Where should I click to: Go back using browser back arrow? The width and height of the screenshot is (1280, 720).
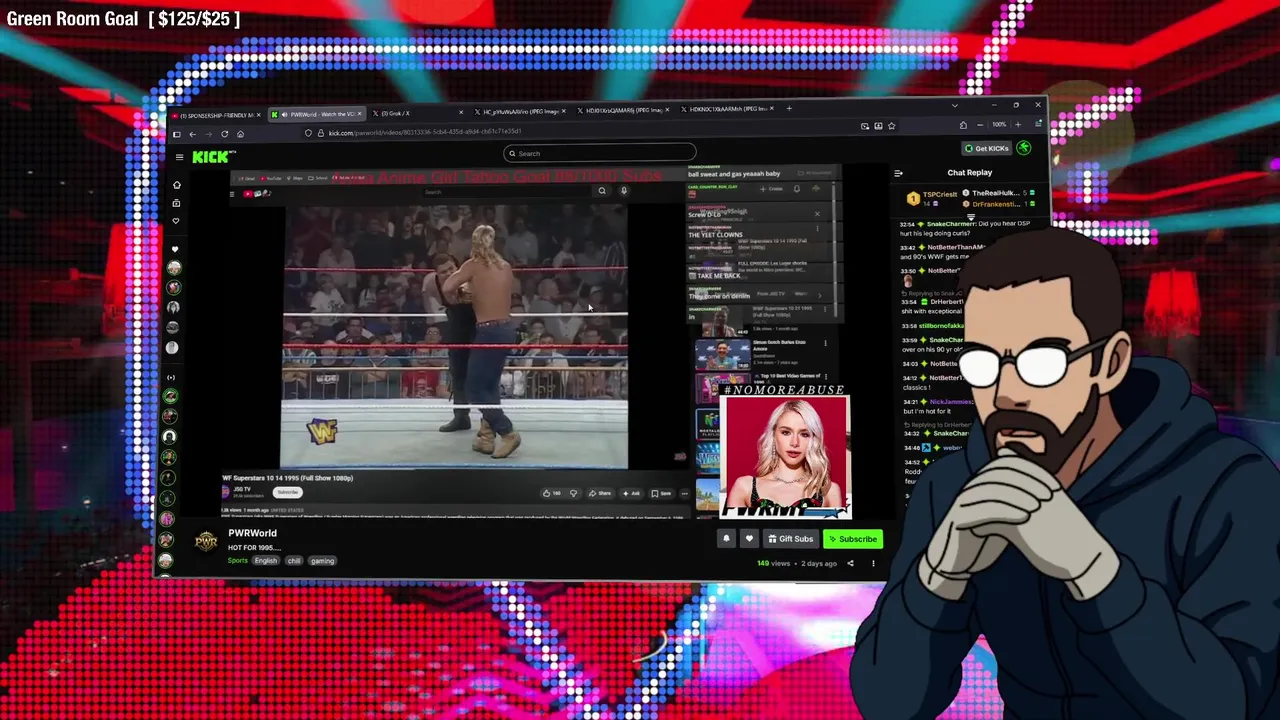192,134
